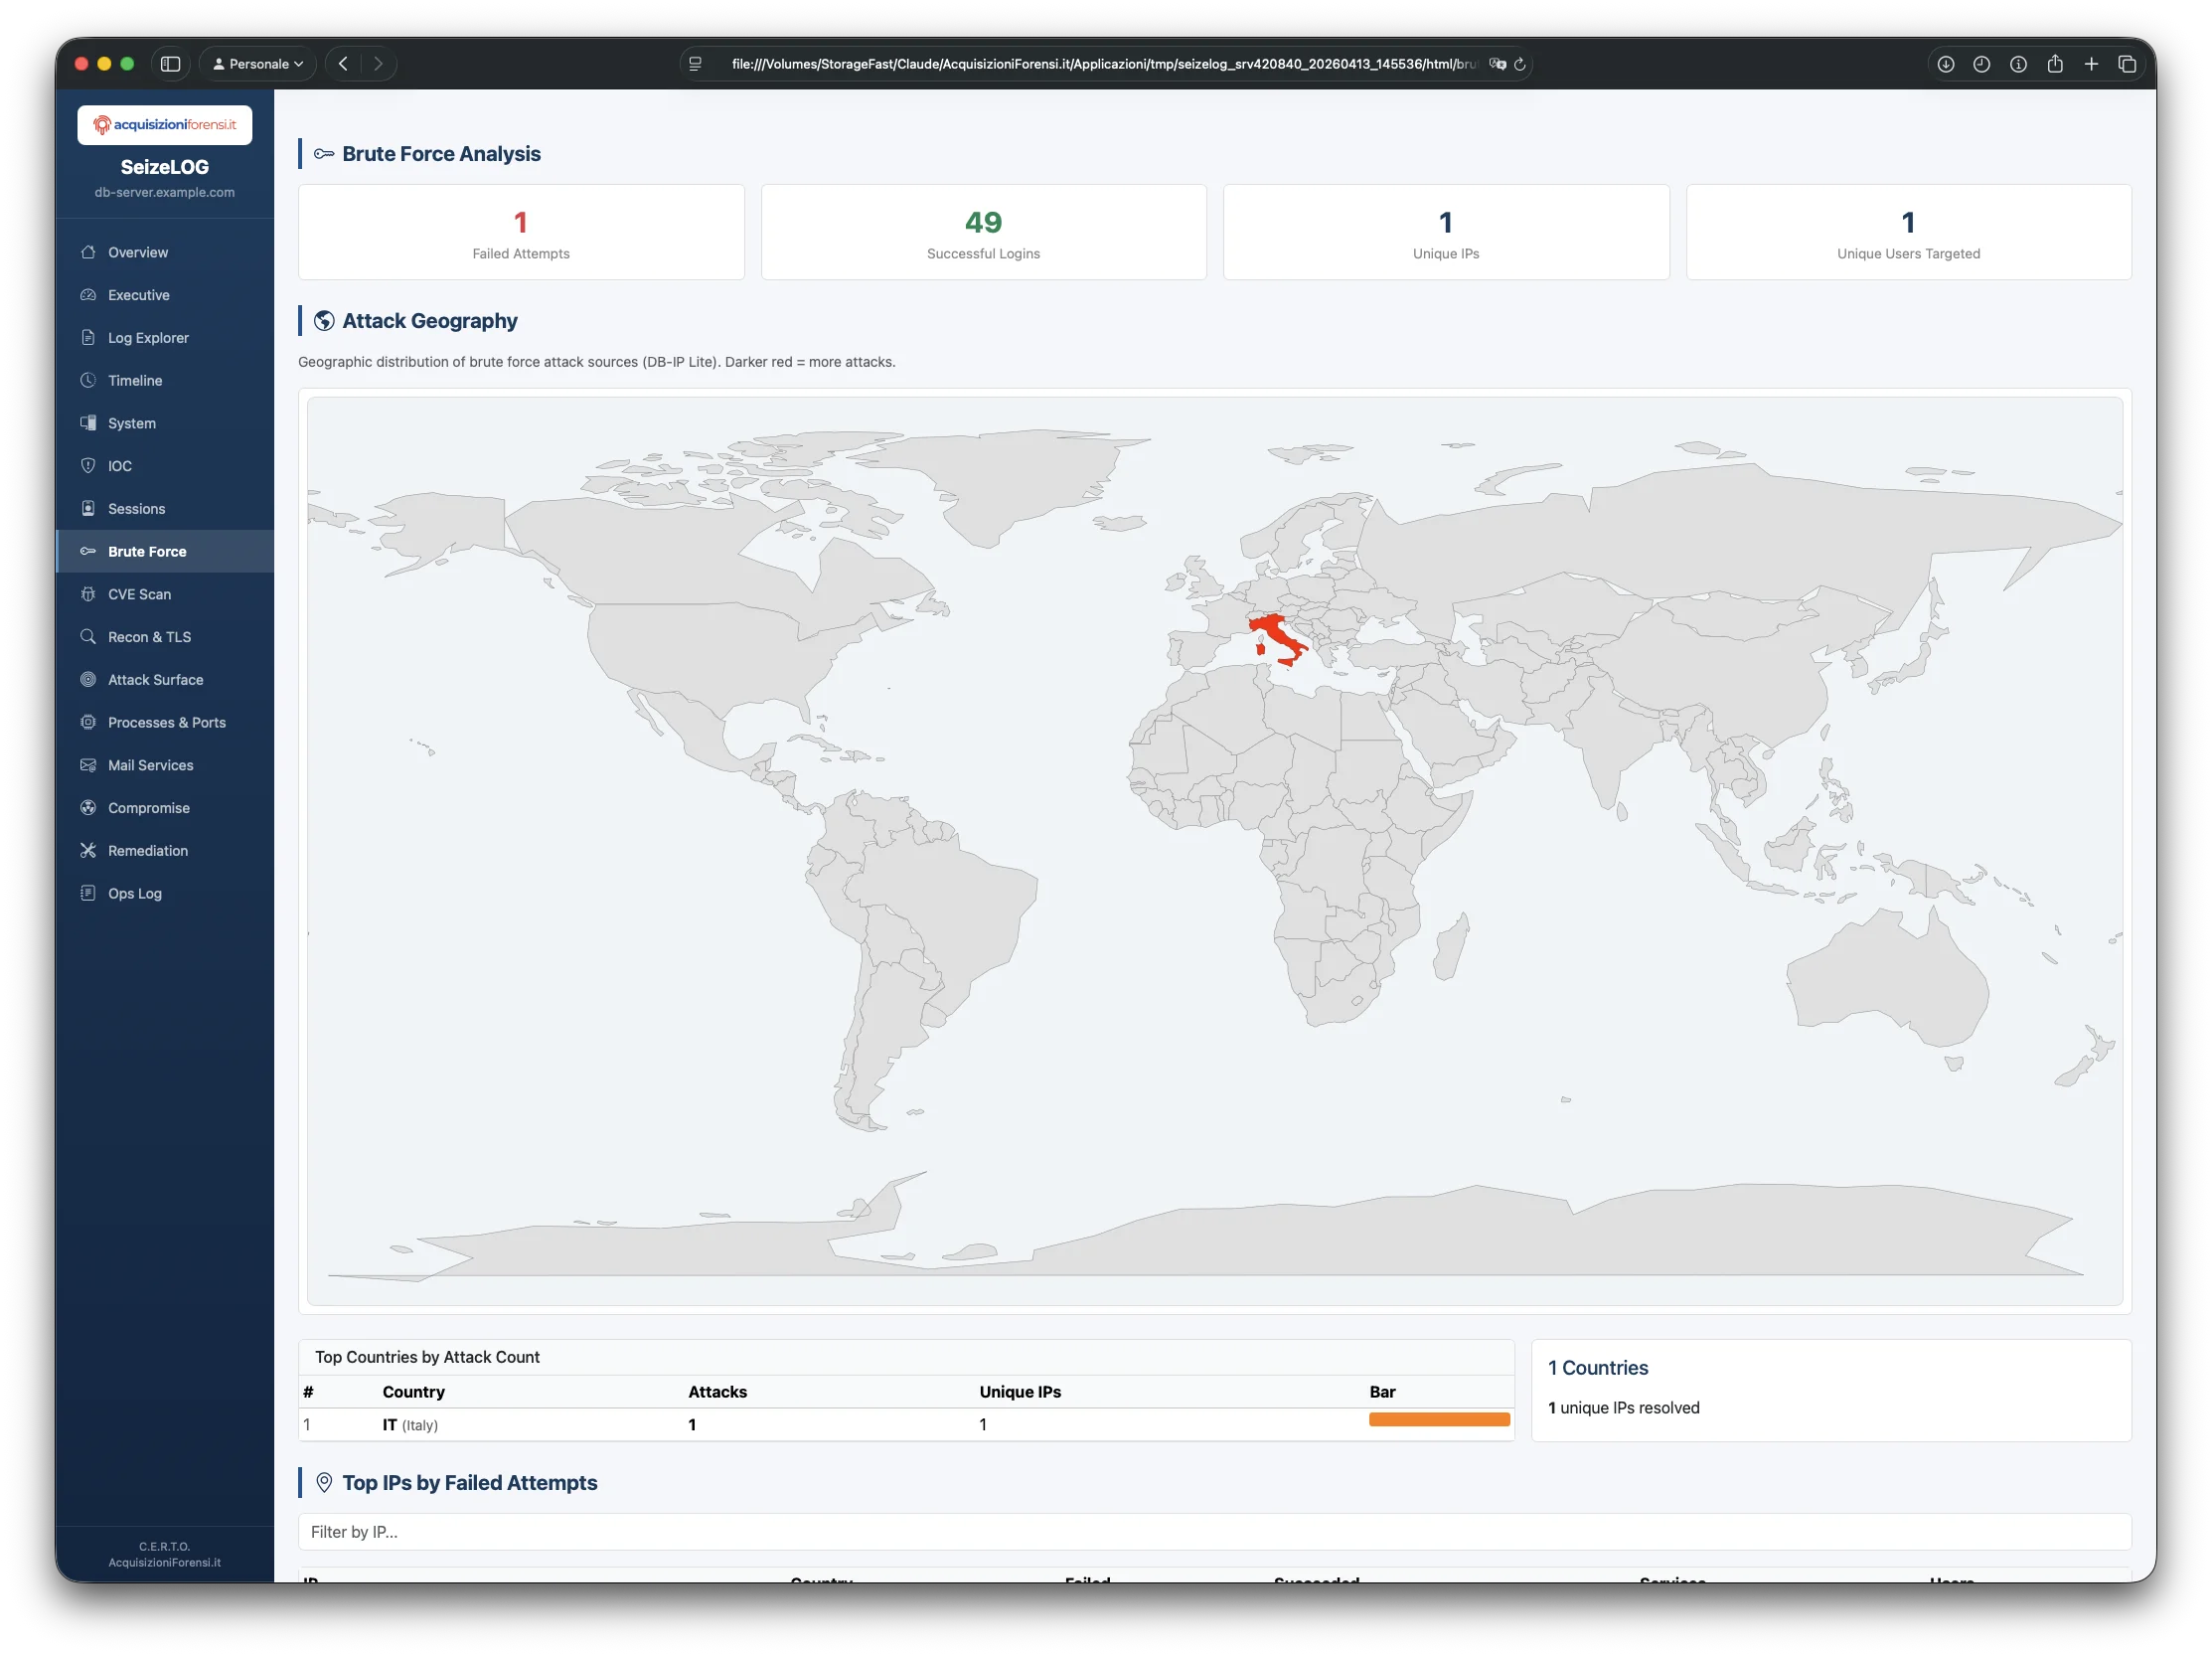This screenshot has height=1656, width=2212.
Task: Select the Remediation wrench icon
Action: (x=88, y=850)
